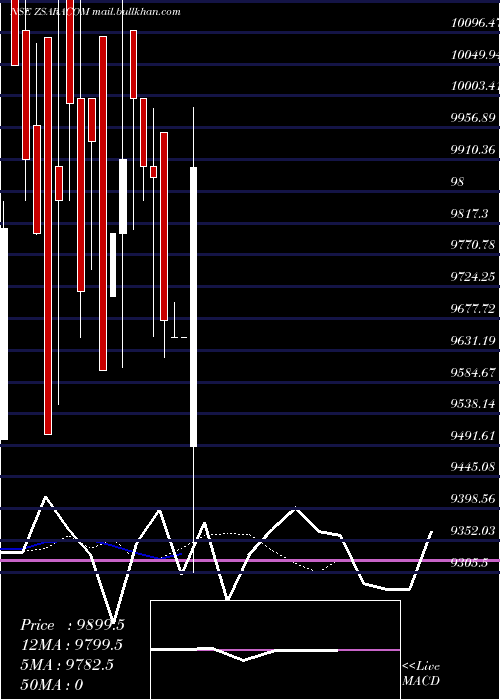
Task: Click the price label 9677.72
Action: coord(473,308)
